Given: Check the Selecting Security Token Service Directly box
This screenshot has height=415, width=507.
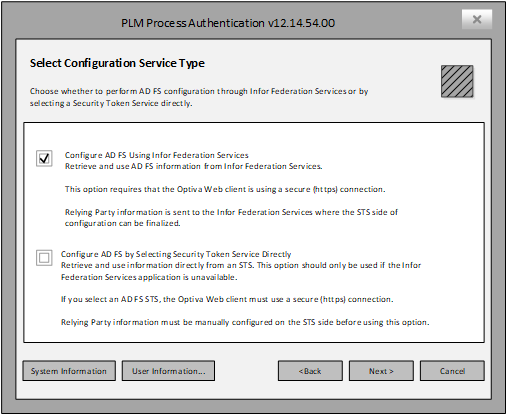Looking at the screenshot, I should click(x=44, y=258).
